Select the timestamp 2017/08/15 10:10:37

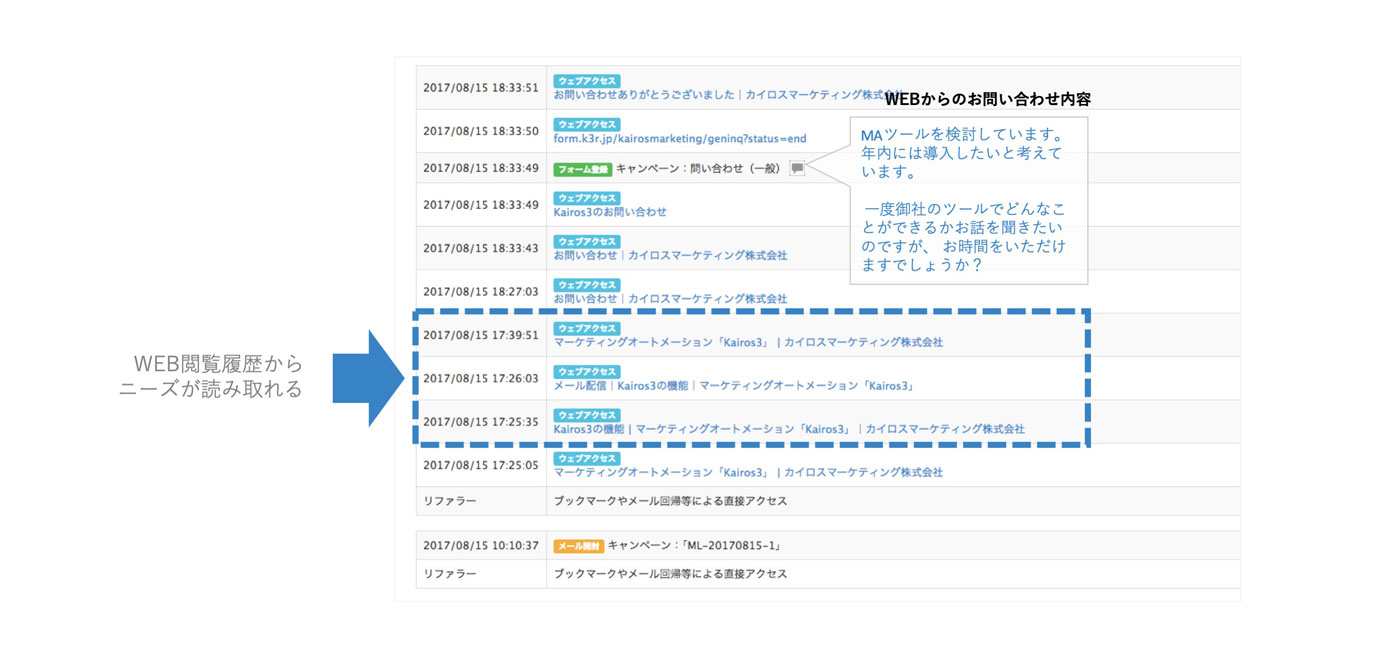[481, 546]
